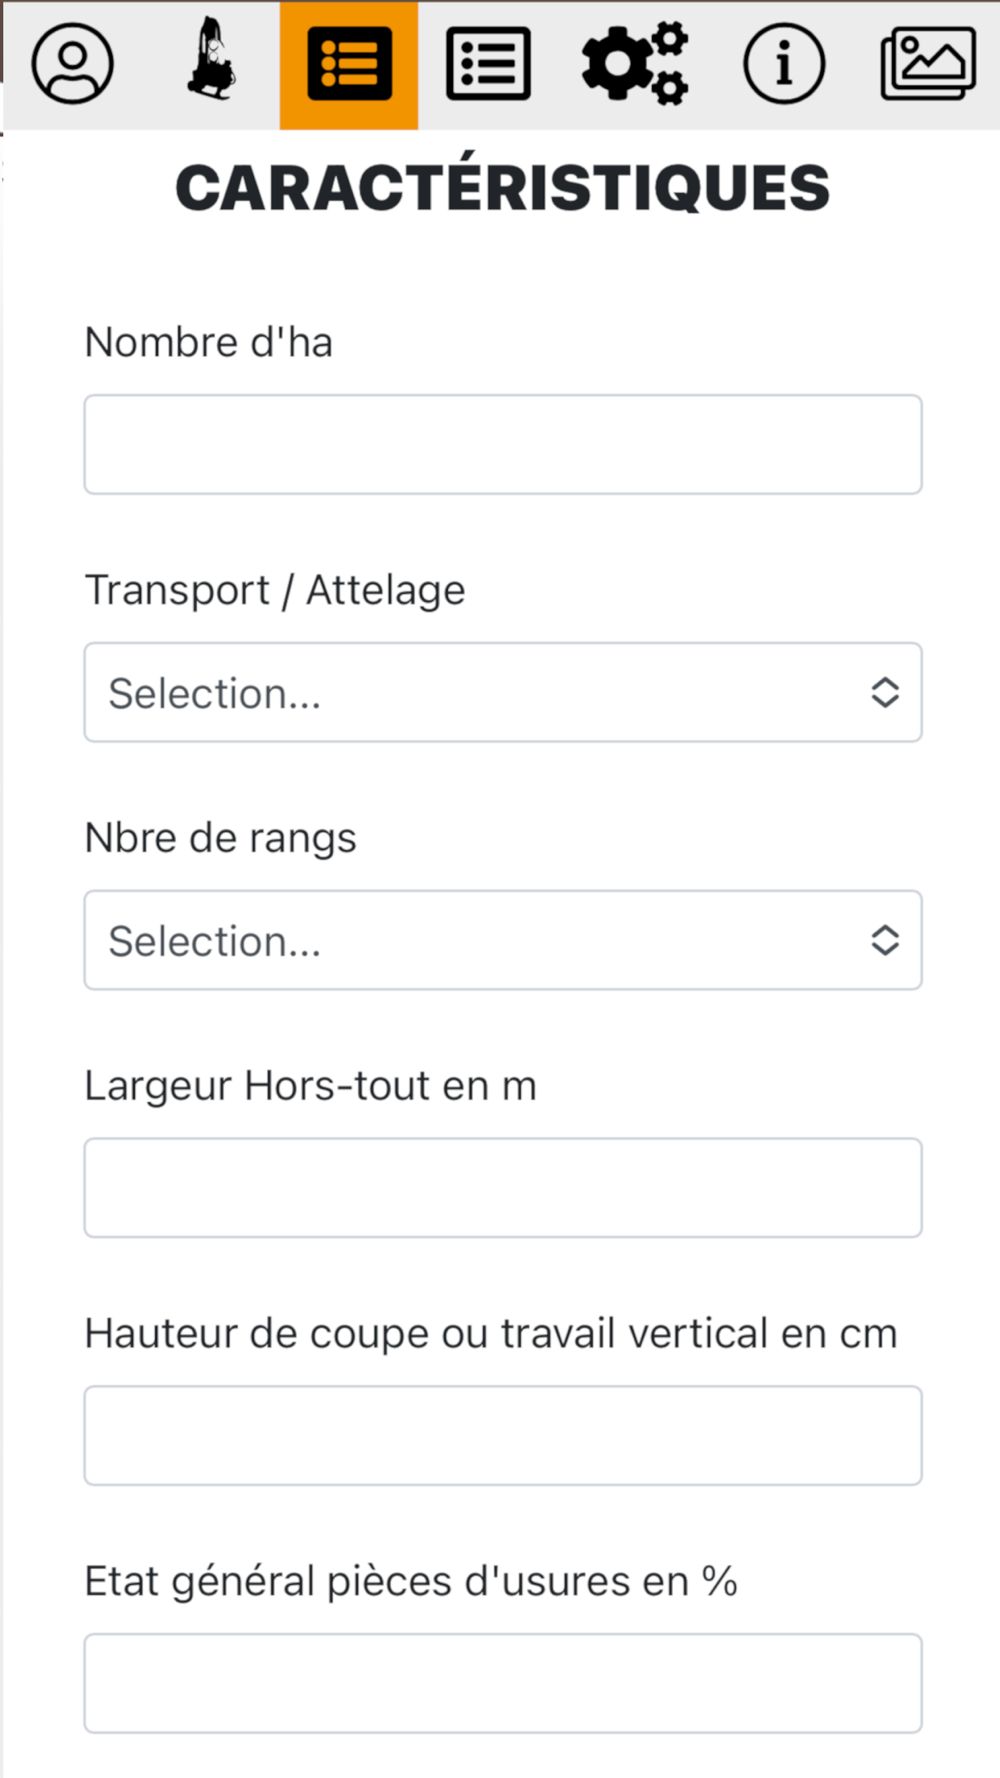The image size is (1000, 1778).
Task: Open the information circle tab icon
Action: coord(784,65)
